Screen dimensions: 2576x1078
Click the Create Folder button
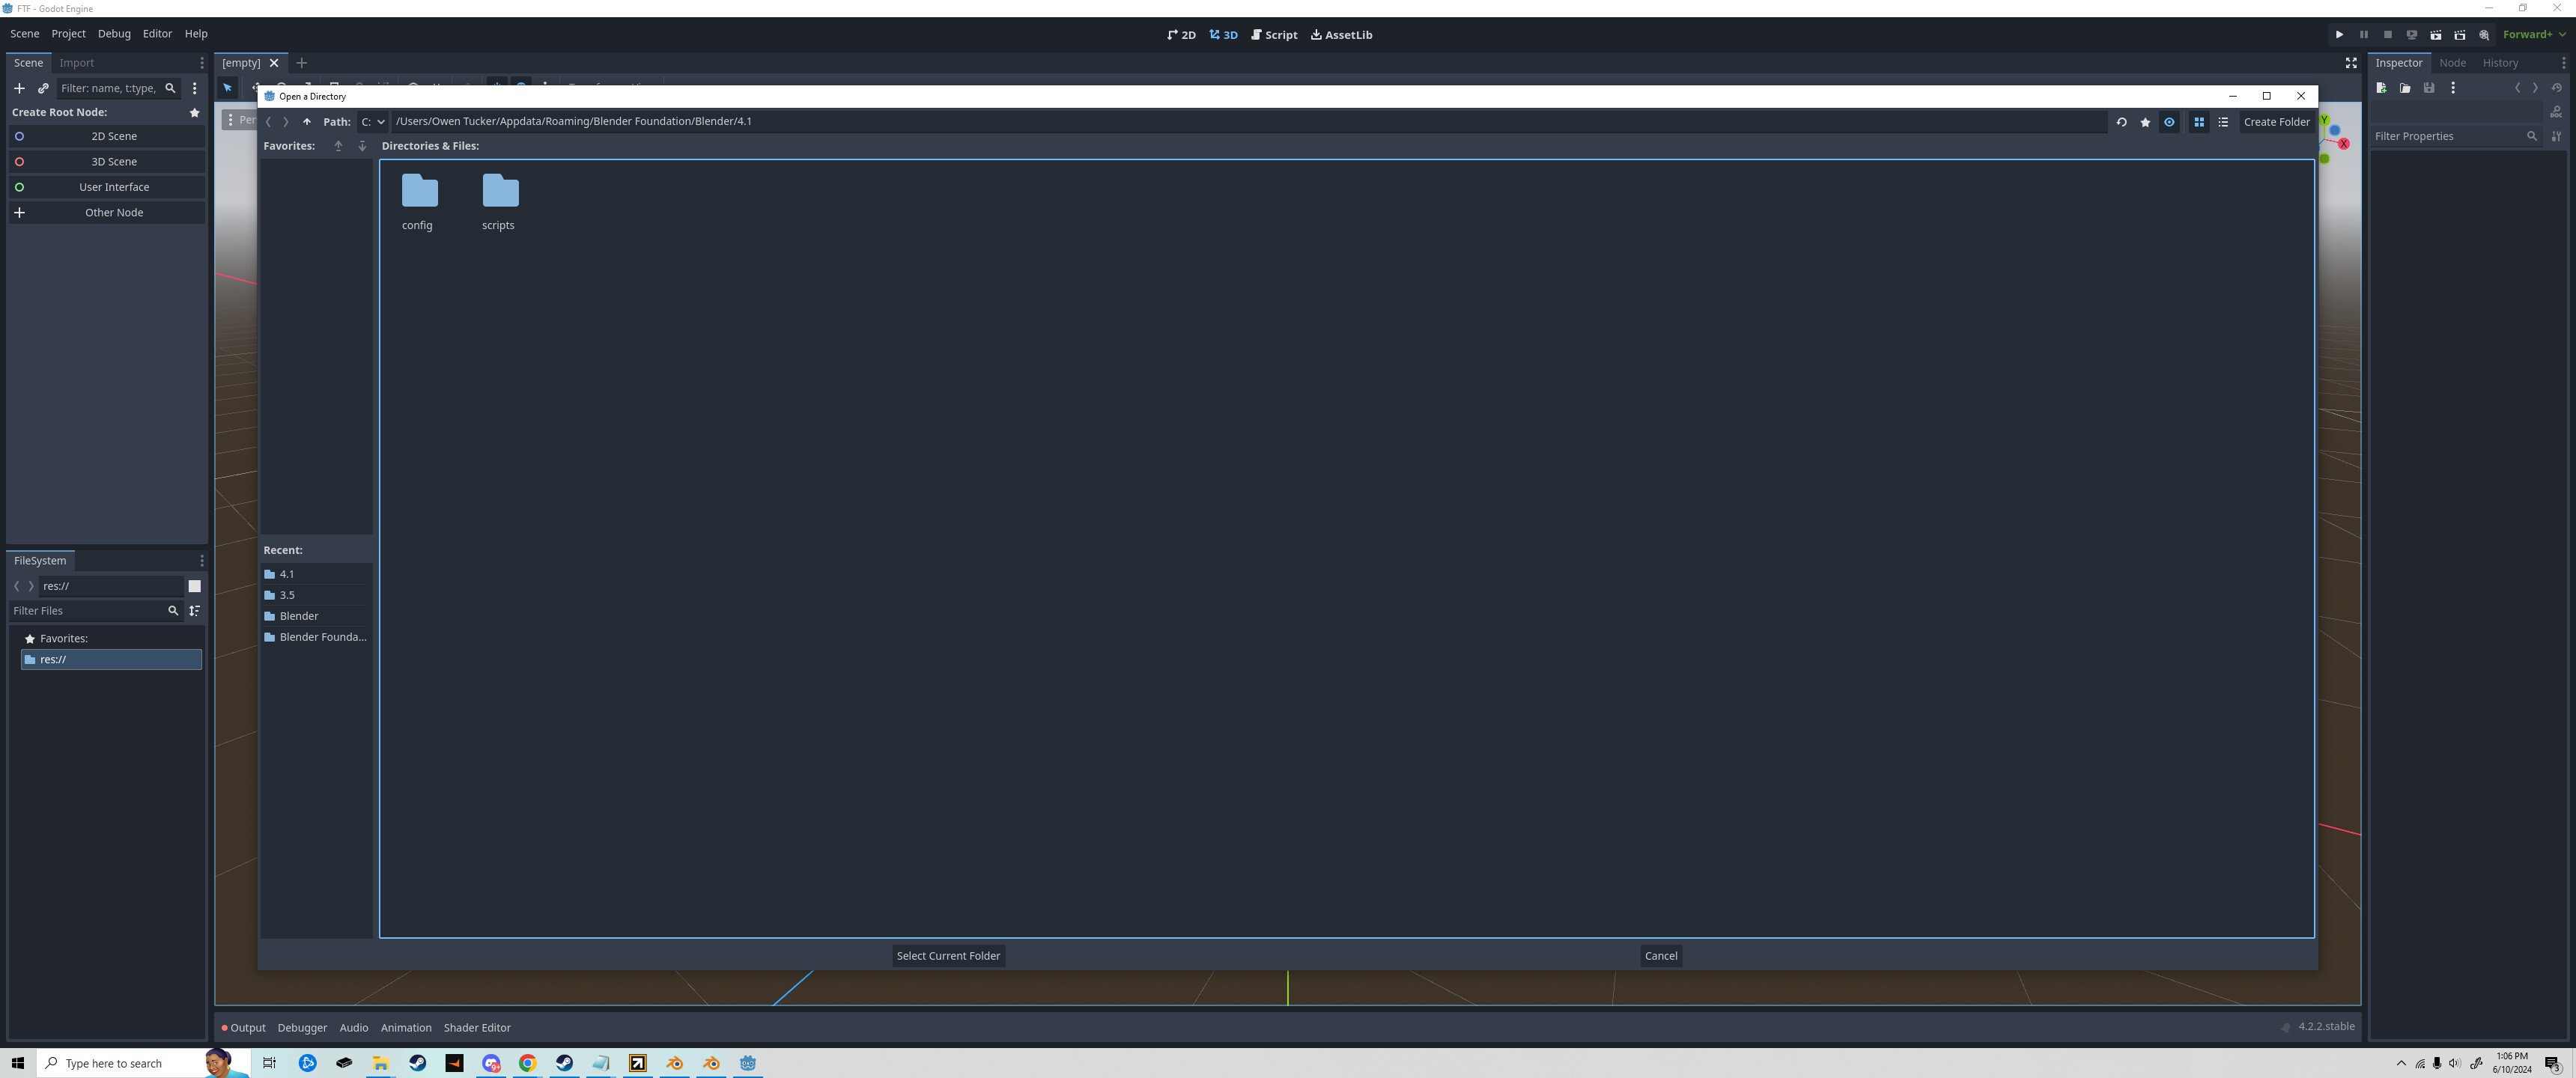[x=2276, y=122]
